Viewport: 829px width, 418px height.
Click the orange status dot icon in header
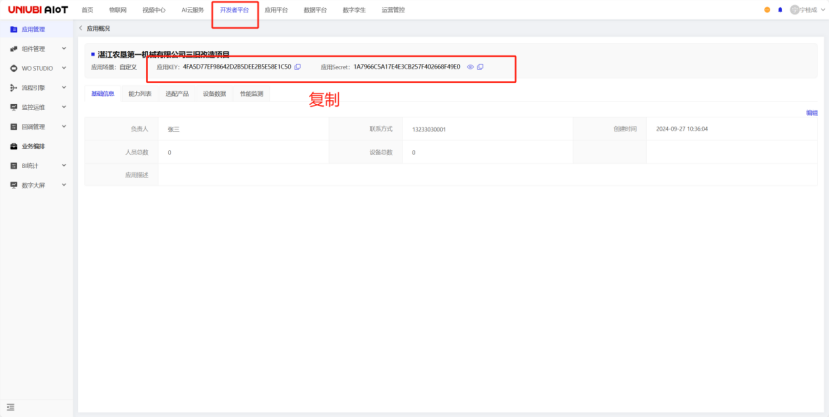(x=767, y=9)
